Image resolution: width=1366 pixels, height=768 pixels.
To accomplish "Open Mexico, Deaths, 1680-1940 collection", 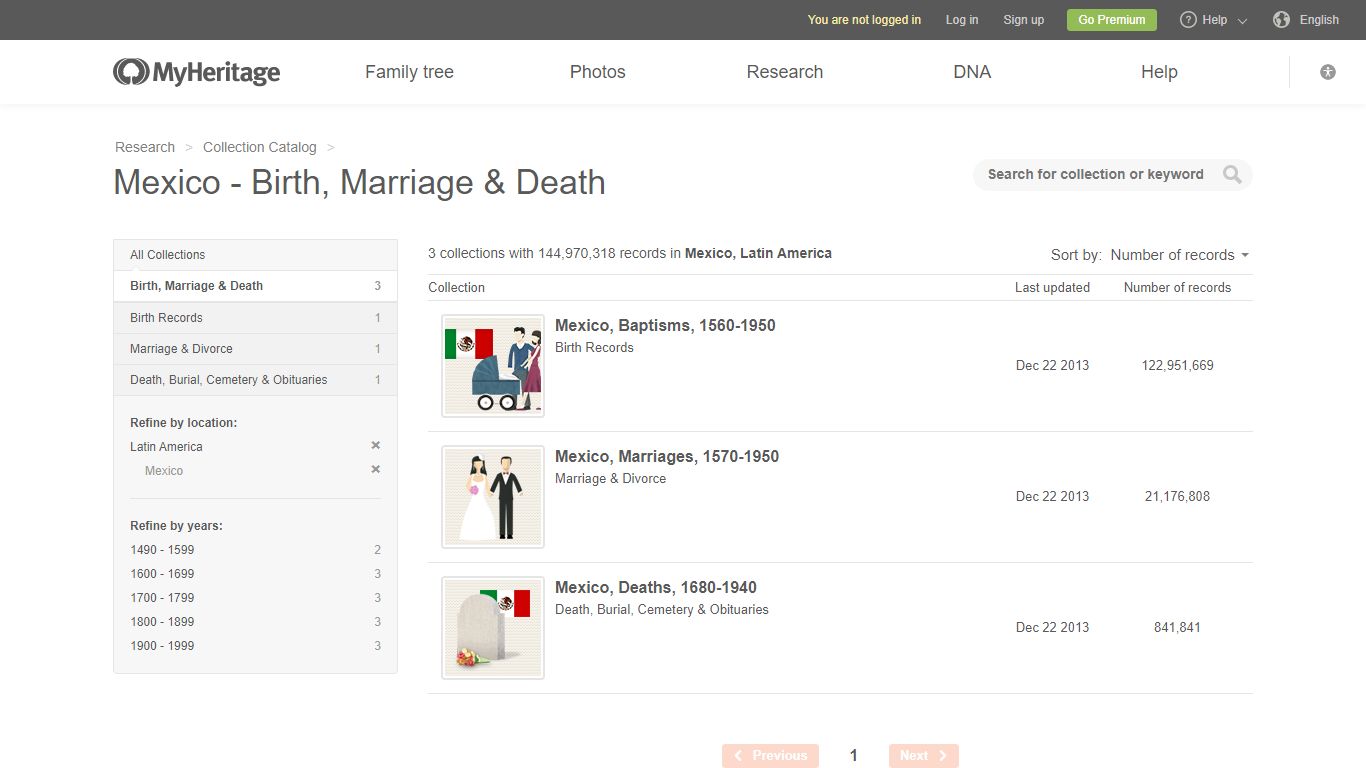I will [x=656, y=587].
